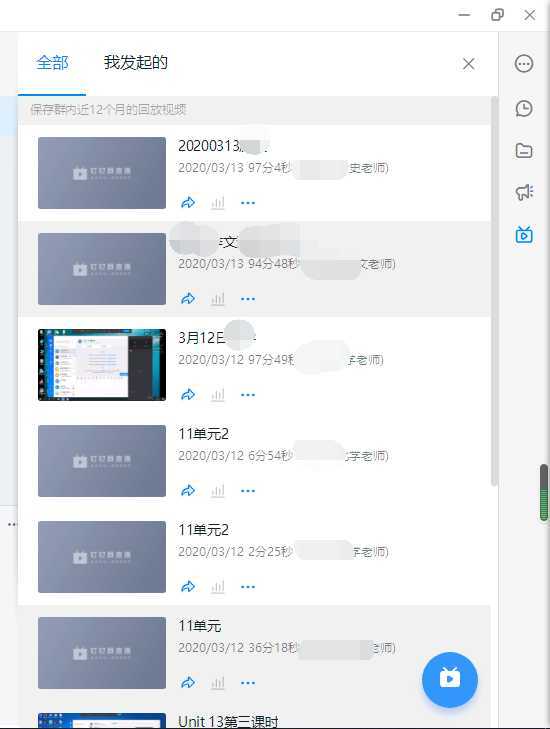The image size is (550, 729).
Task: Switch to the 全部 tab
Action: coord(52,62)
